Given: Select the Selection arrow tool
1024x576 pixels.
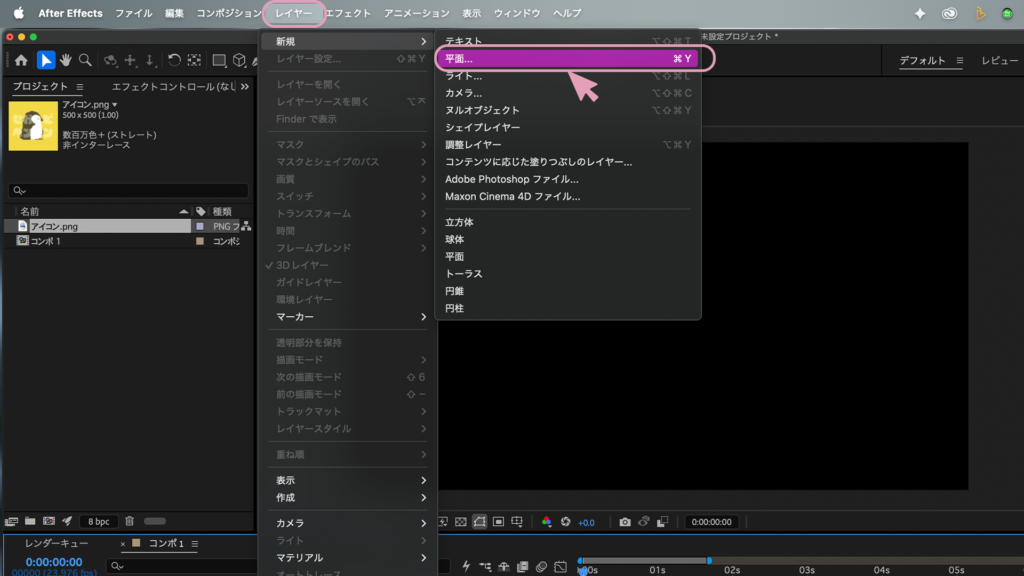Looking at the screenshot, I should point(46,60).
